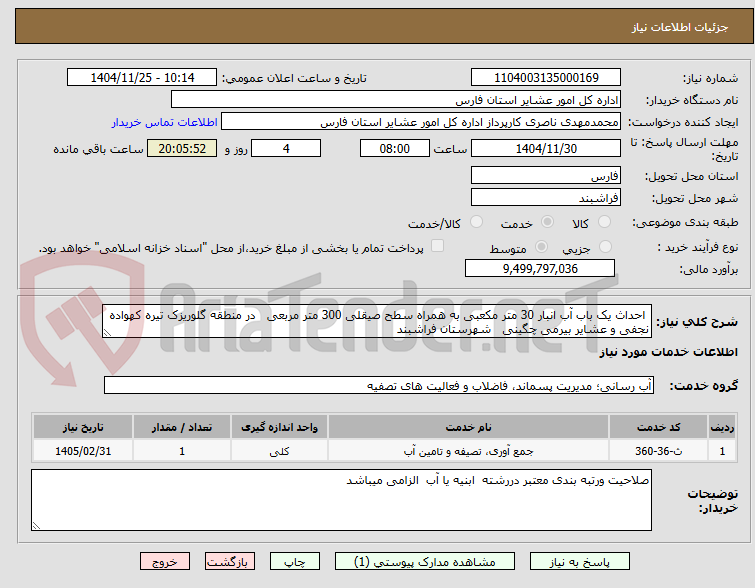Click service code cell ث-36-360

[x=658, y=451]
